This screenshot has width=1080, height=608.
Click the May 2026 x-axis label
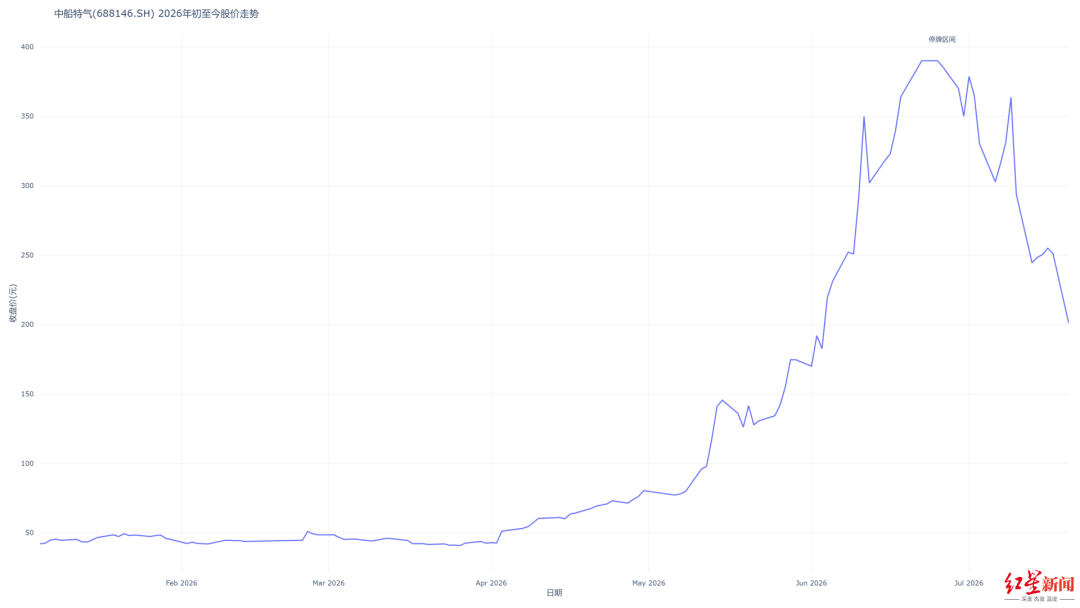(x=649, y=583)
